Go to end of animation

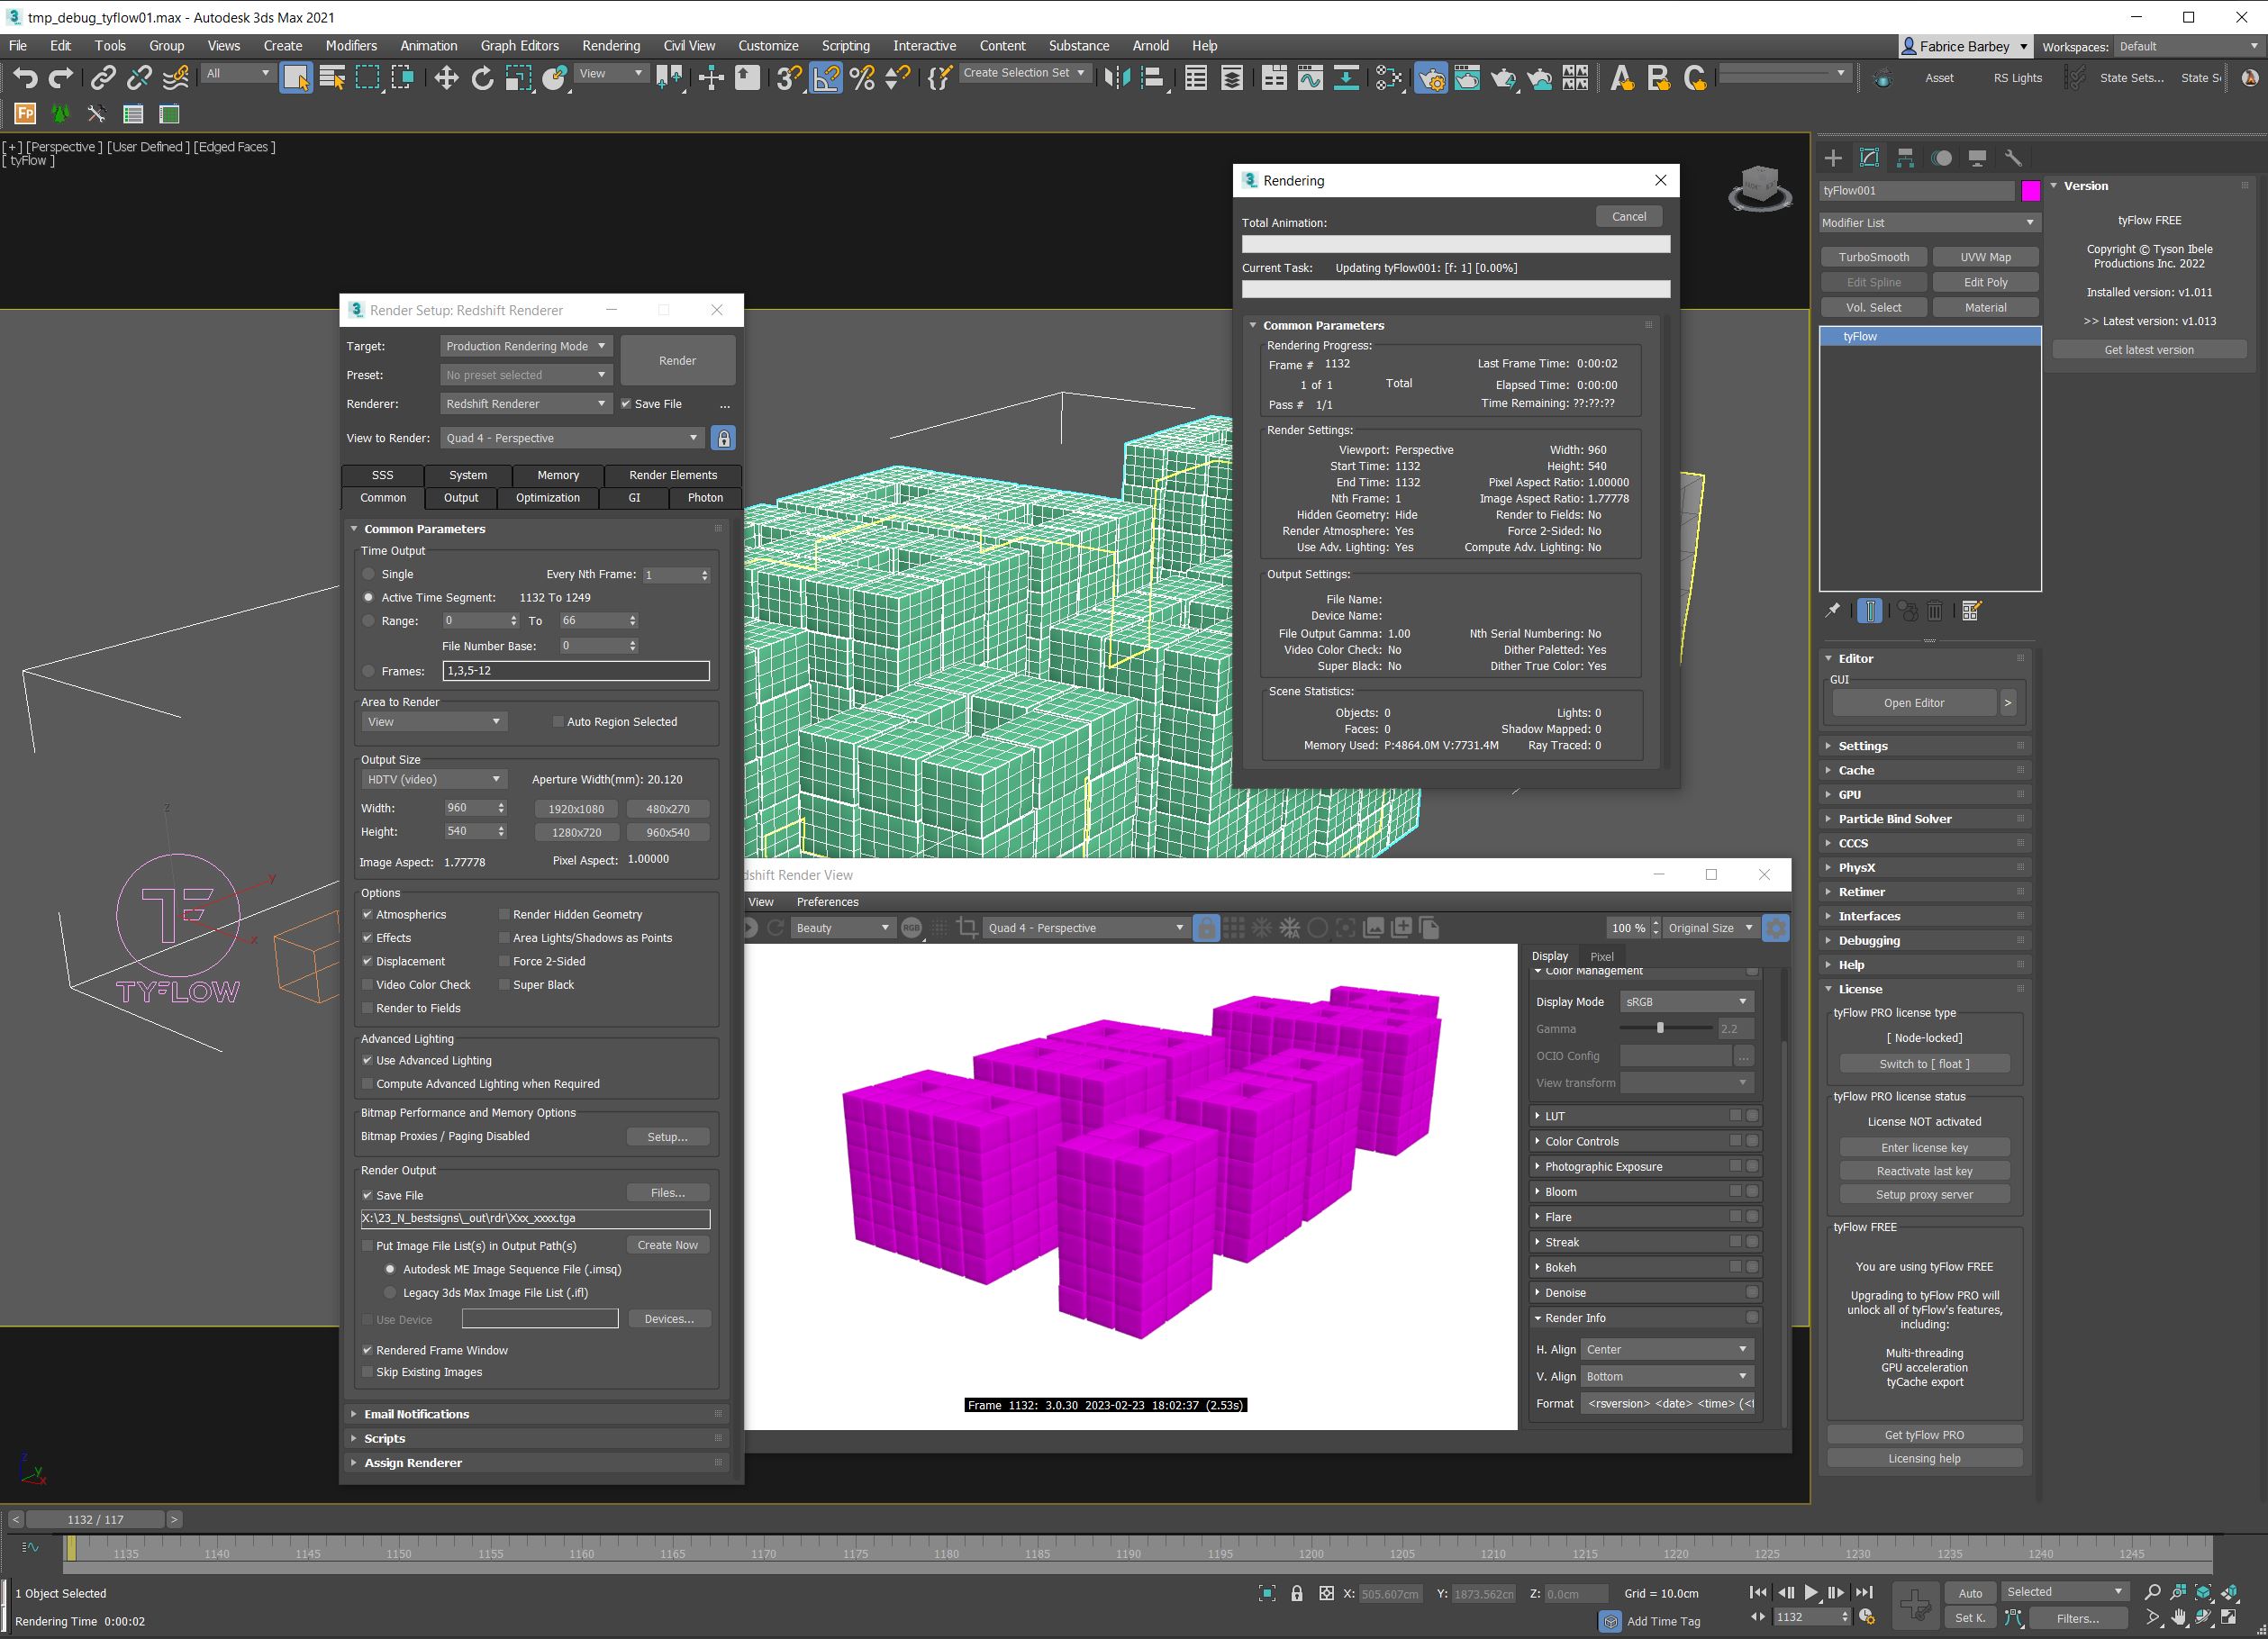coord(1864,1593)
